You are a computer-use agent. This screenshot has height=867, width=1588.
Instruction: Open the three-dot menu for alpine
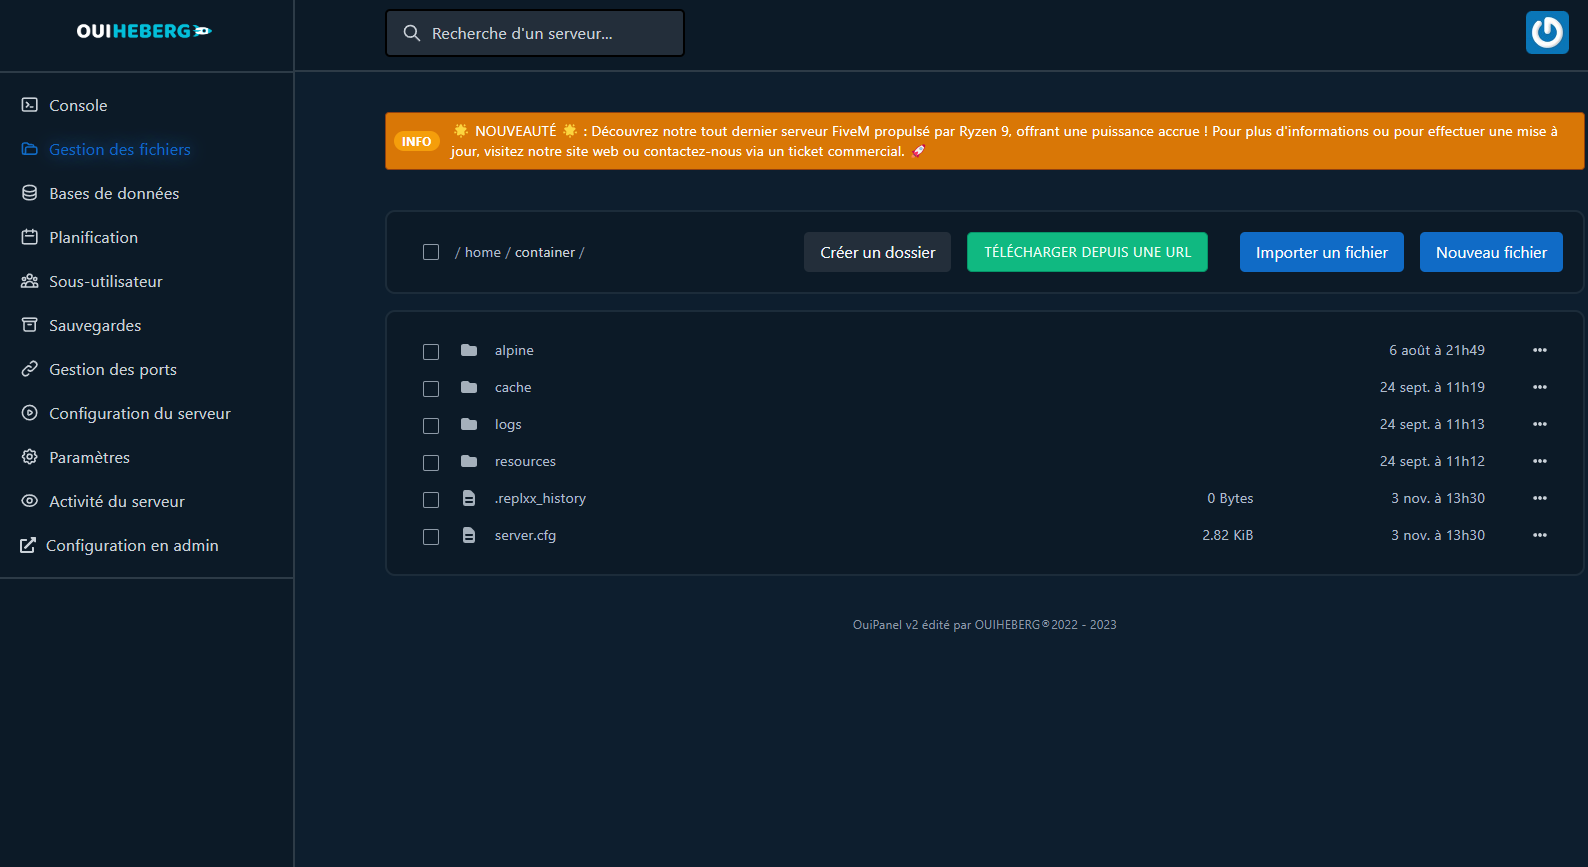click(x=1539, y=350)
